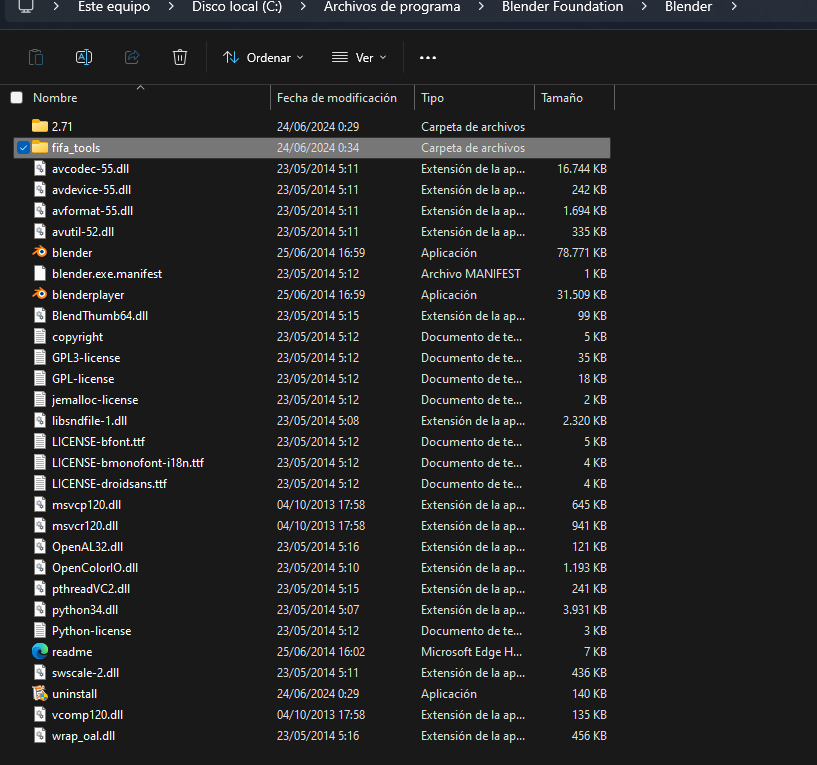Screen dimensions: 817x765
Task: Click the Rename icon in toolbar
Action: pos(84,57)
